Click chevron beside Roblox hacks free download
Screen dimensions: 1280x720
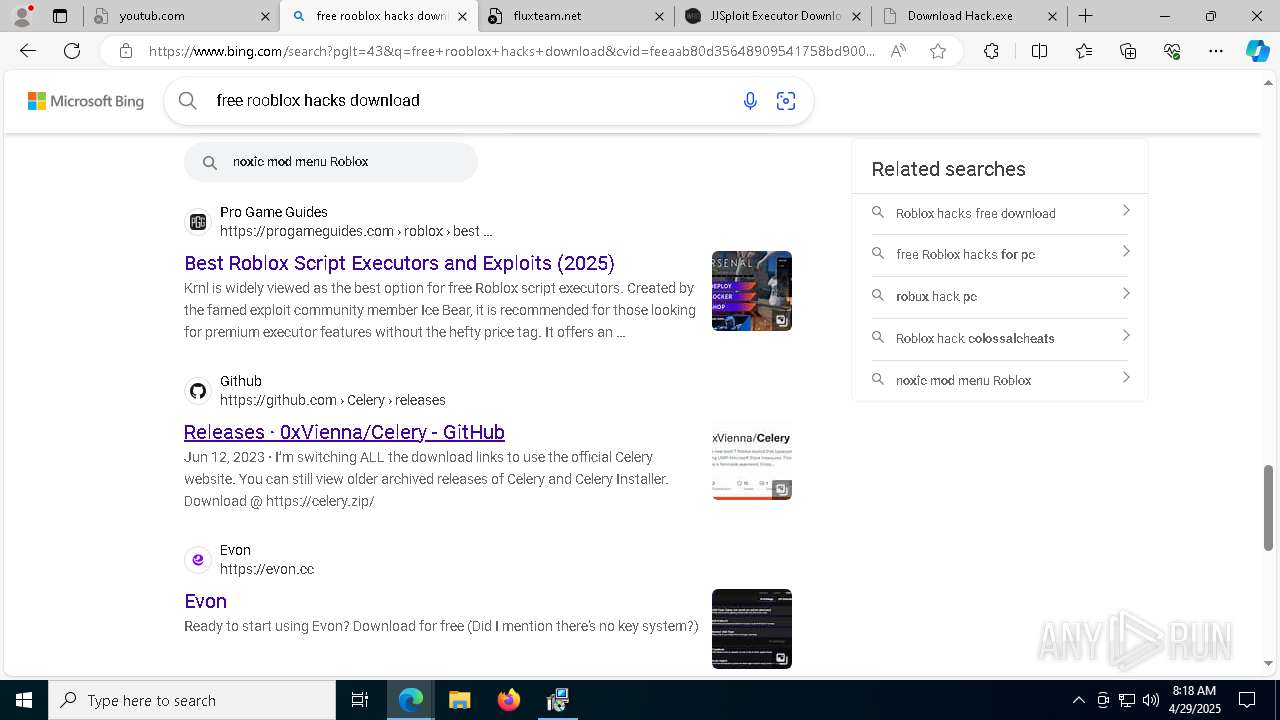(x=1126, y=211)
